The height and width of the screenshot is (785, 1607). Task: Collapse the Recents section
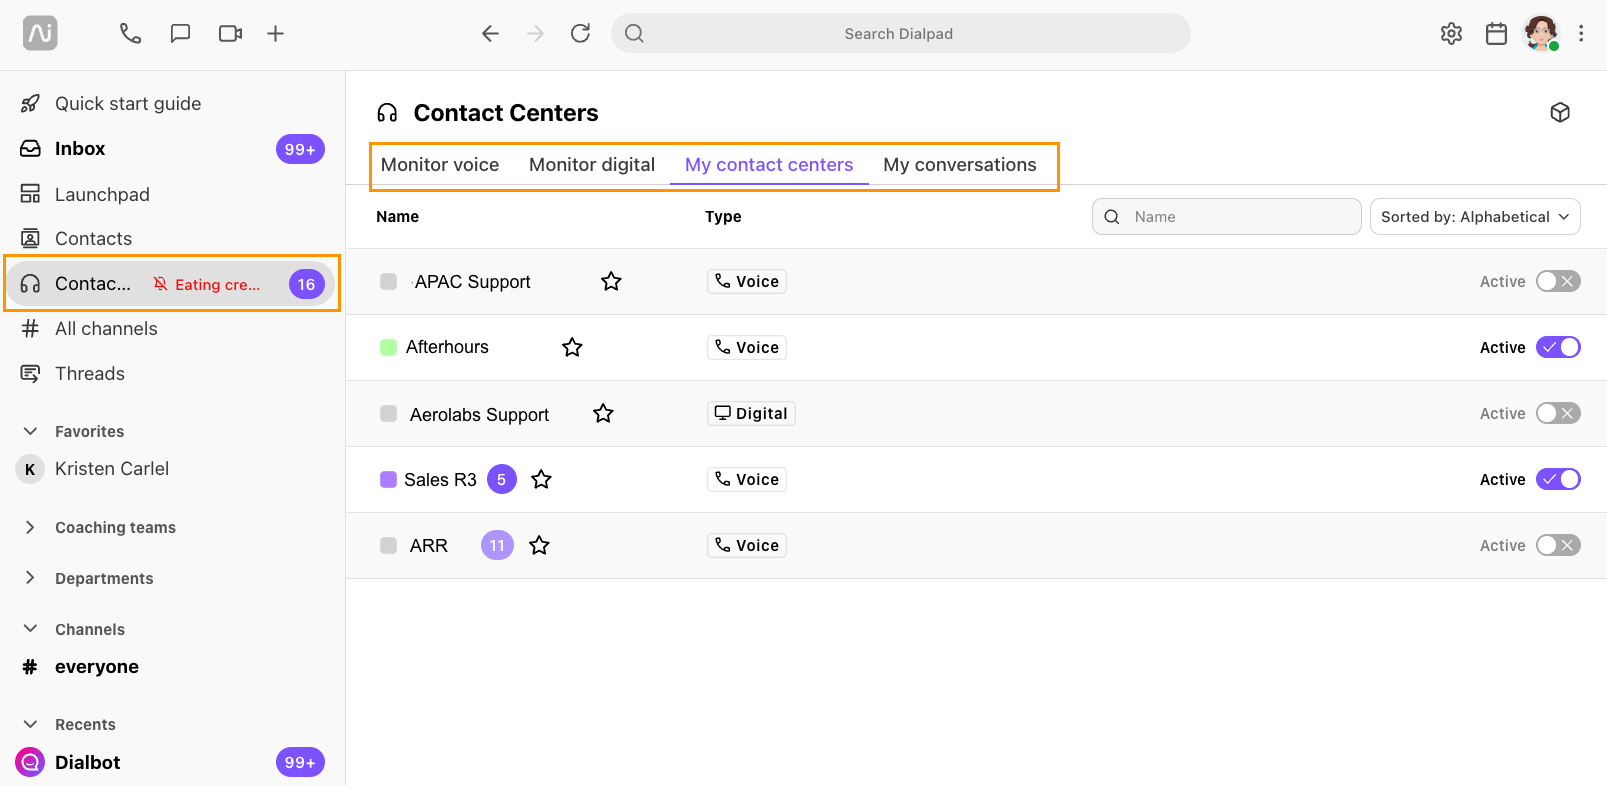[30, 724]
